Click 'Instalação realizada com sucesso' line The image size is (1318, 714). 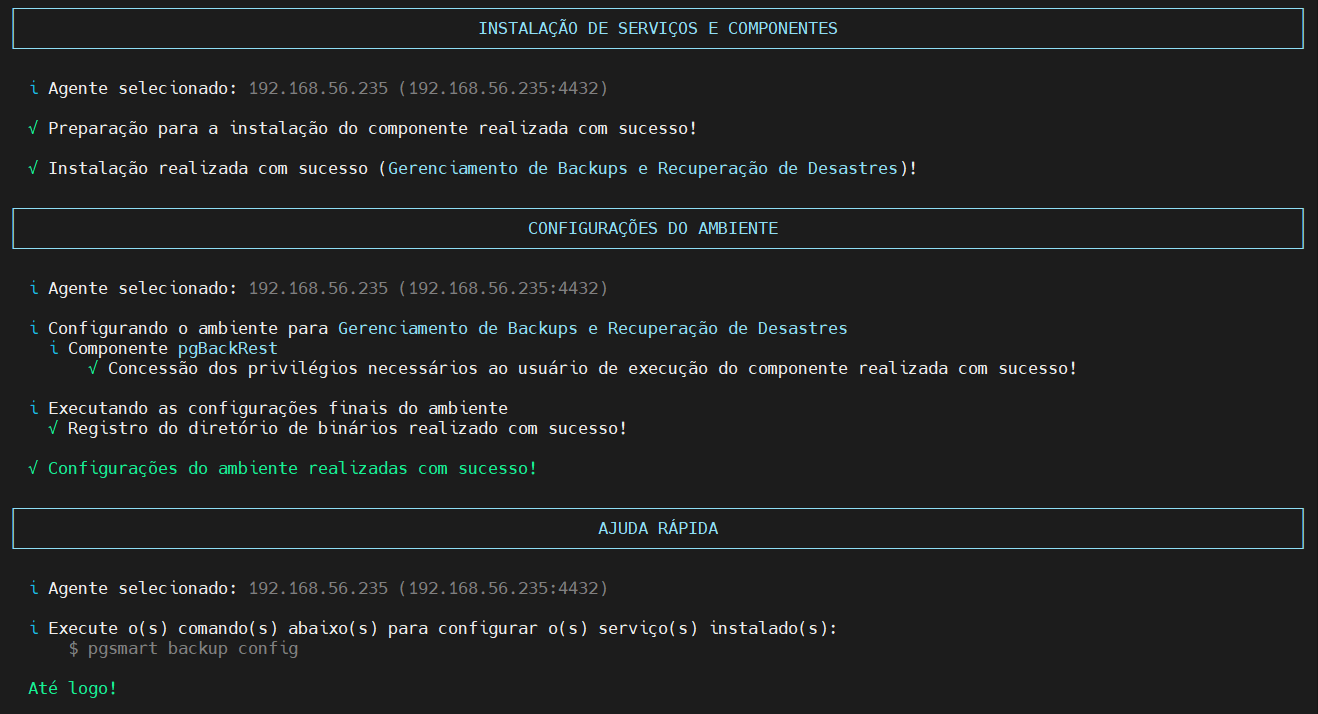[473, 168]
